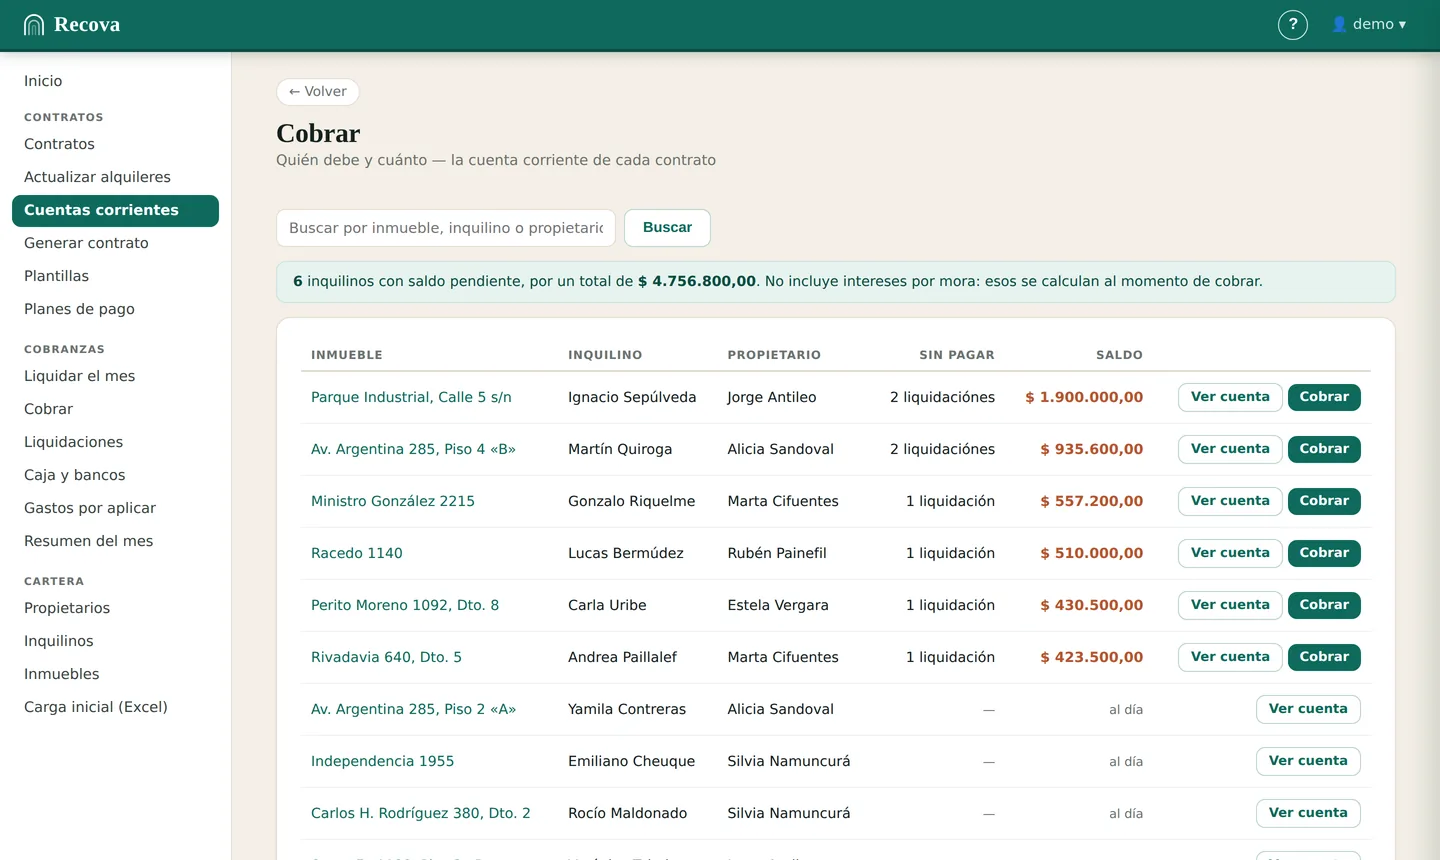This screenshot has width=1440, height=860.
Task: Open the Rivadavia 640, Dto. 5 link
Action: pyautogui.click(x=386, y=657)
